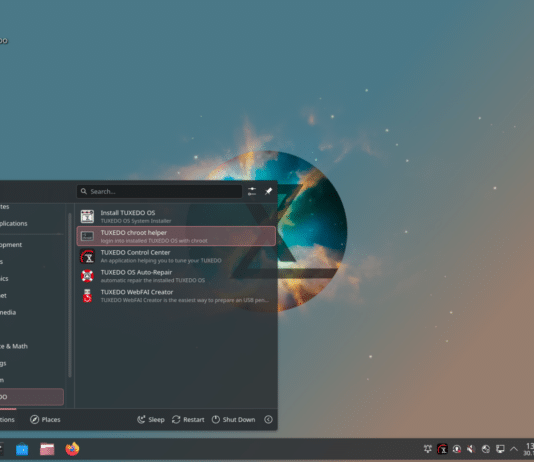This screenshot has height=462, width=534.
Task: Open Discover store from taskbar
Action: (22, 449)
